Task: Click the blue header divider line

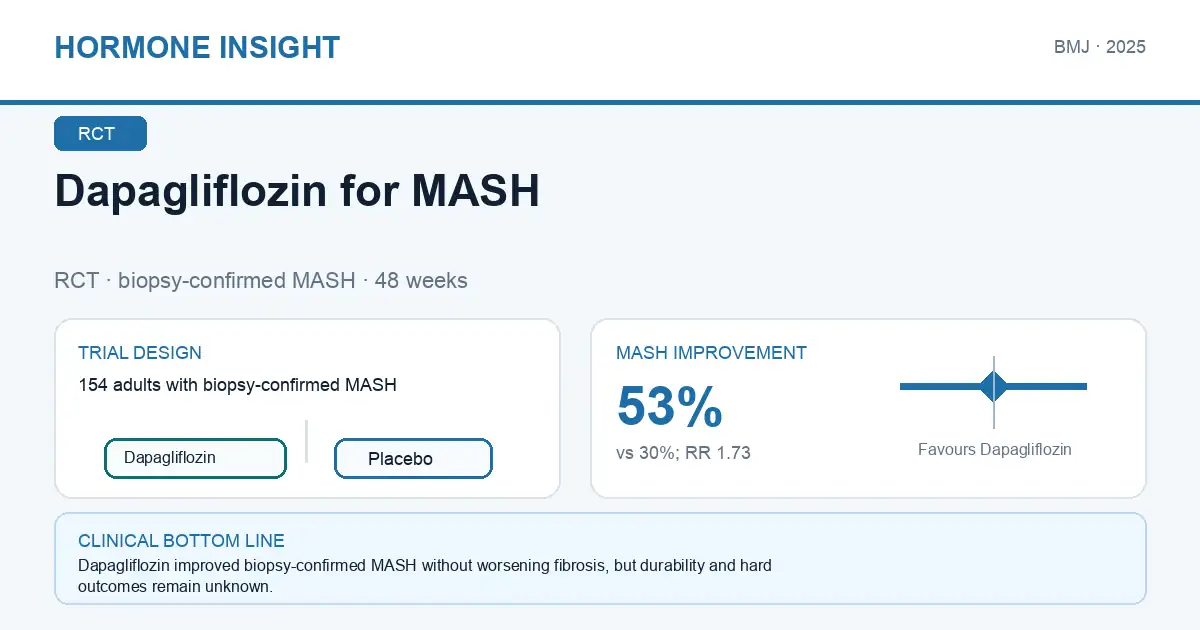Action: (x=600, y=102)
